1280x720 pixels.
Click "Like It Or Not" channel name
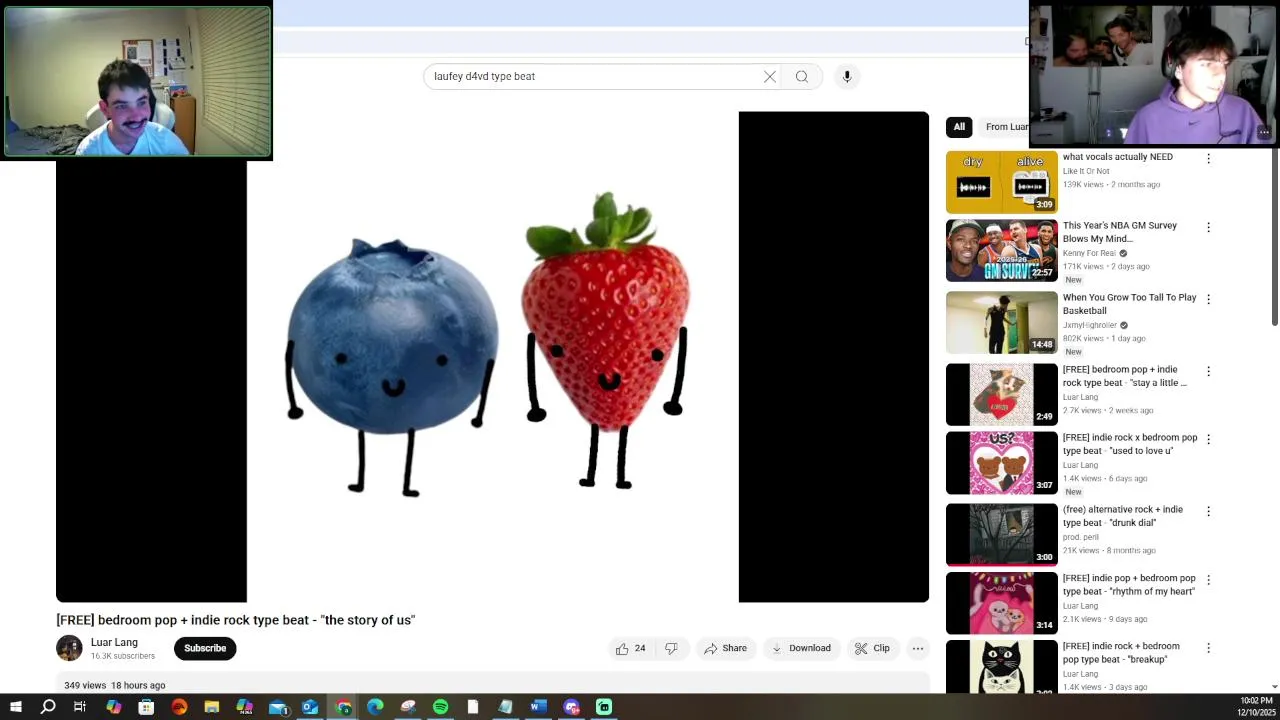pos(1086,171)
